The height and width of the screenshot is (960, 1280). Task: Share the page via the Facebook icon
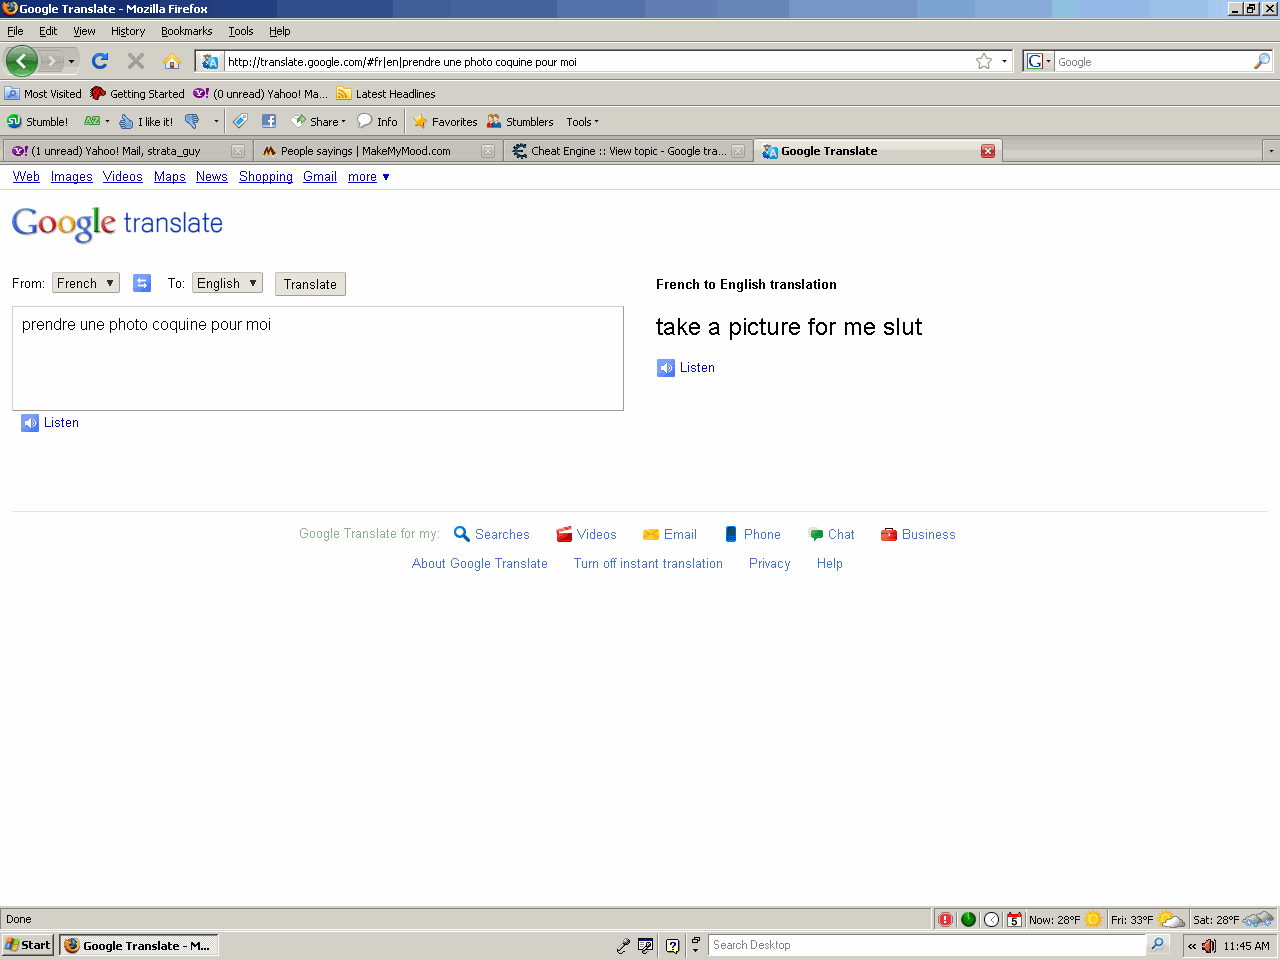coord(268,121)
